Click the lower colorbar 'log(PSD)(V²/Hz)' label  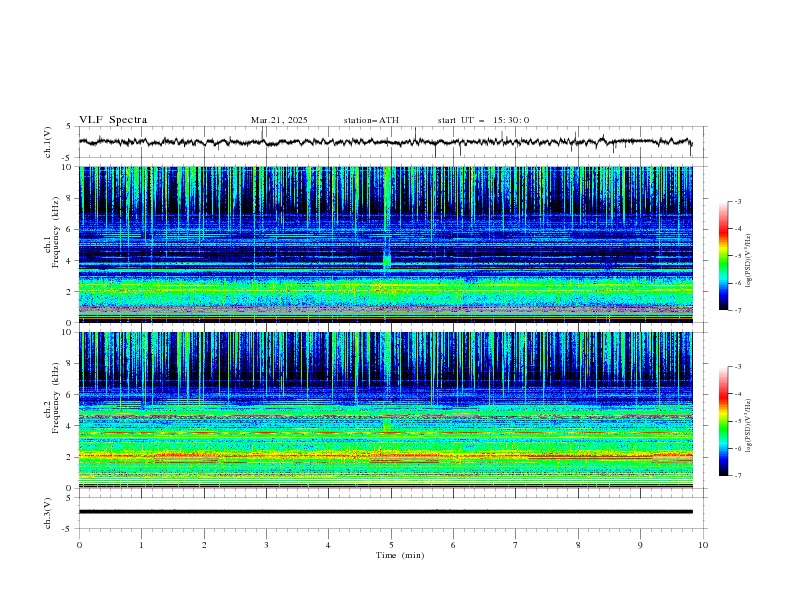coord(749,425)
